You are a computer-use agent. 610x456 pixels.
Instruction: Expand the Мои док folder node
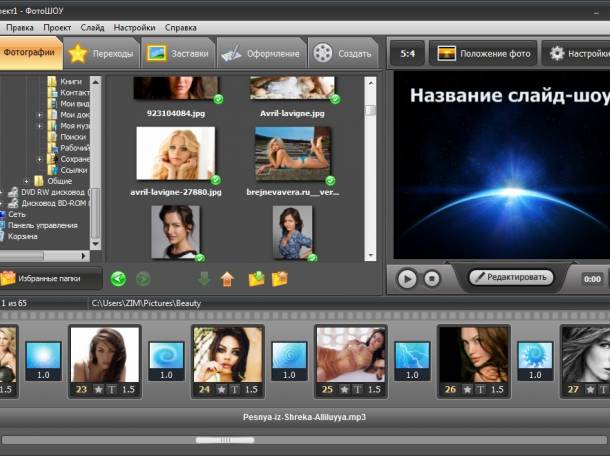39,115
